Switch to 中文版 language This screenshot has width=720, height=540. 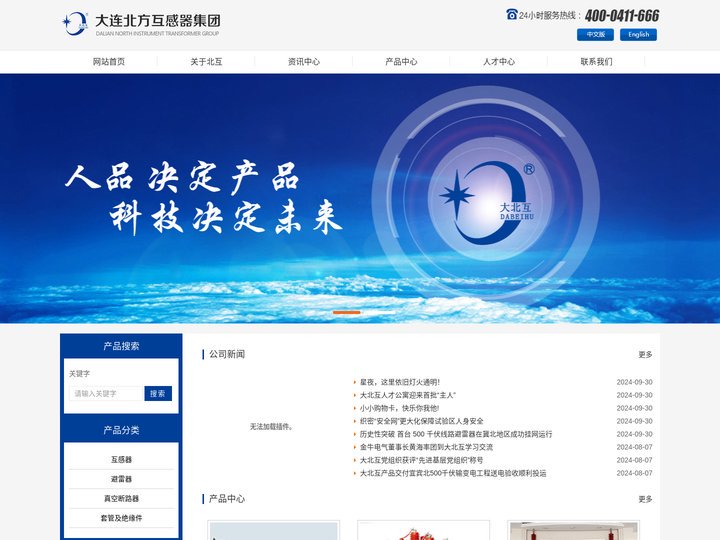click(x=595, y=34)
